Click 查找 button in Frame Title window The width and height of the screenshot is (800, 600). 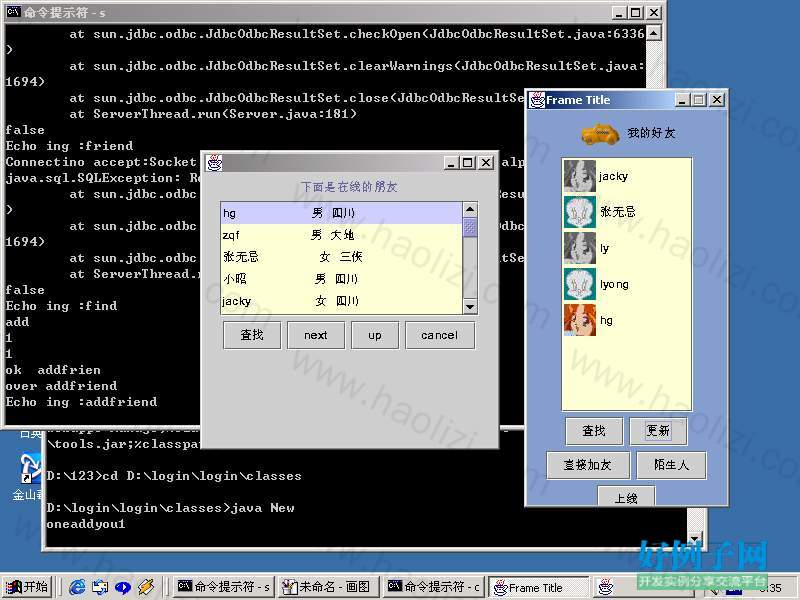point(594,431)
